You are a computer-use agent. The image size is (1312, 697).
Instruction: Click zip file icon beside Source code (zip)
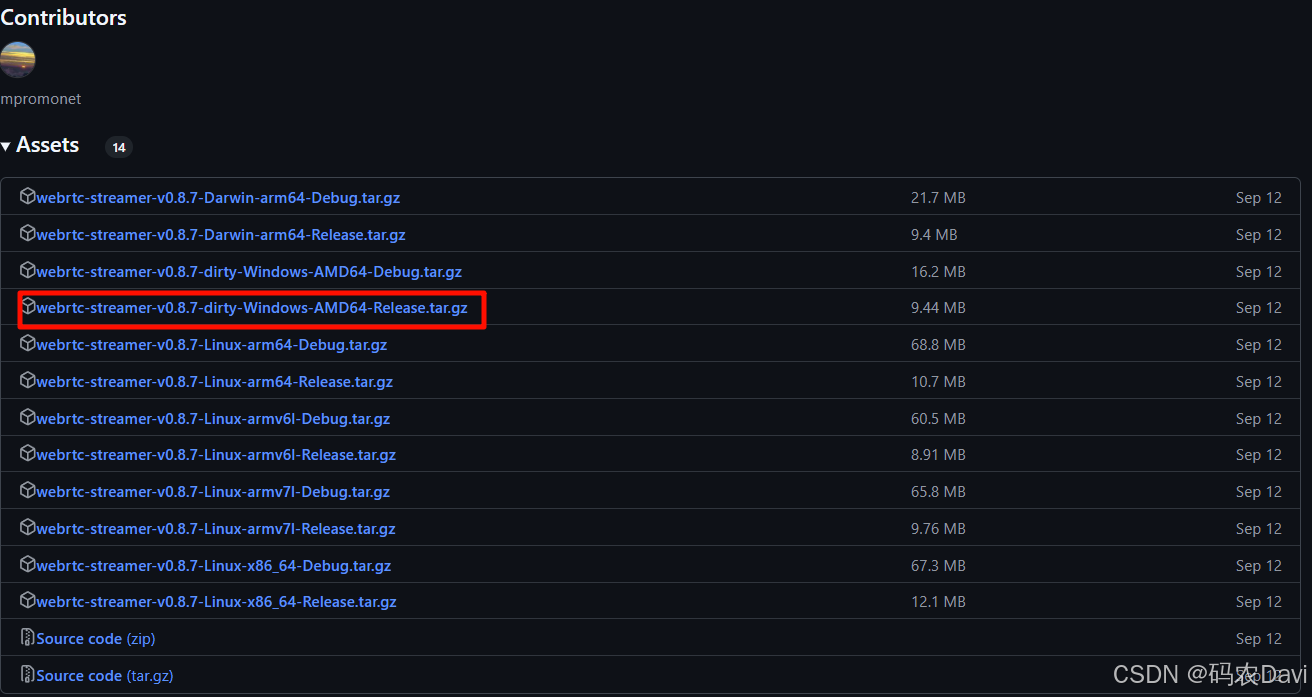click(x=28, y=638)
